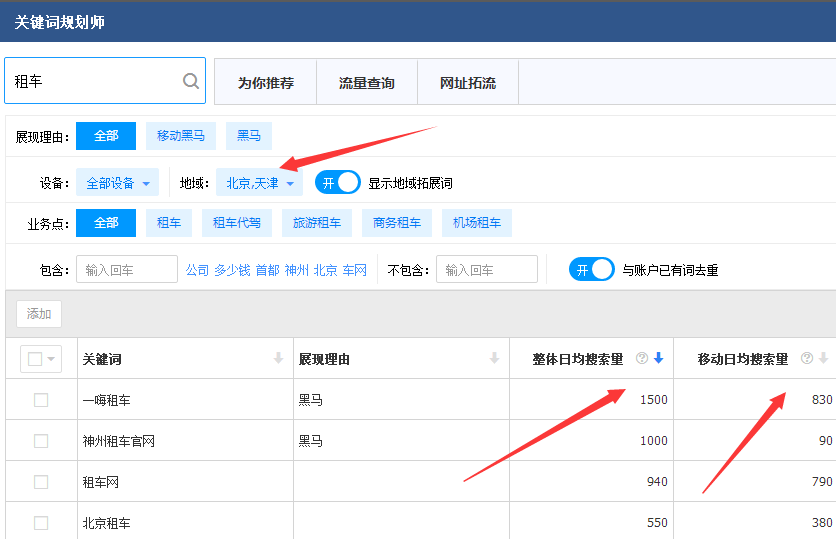Sort 关键词 column with arrow icon
Screen dimensions: 836x539
click(x=278, y=358)
